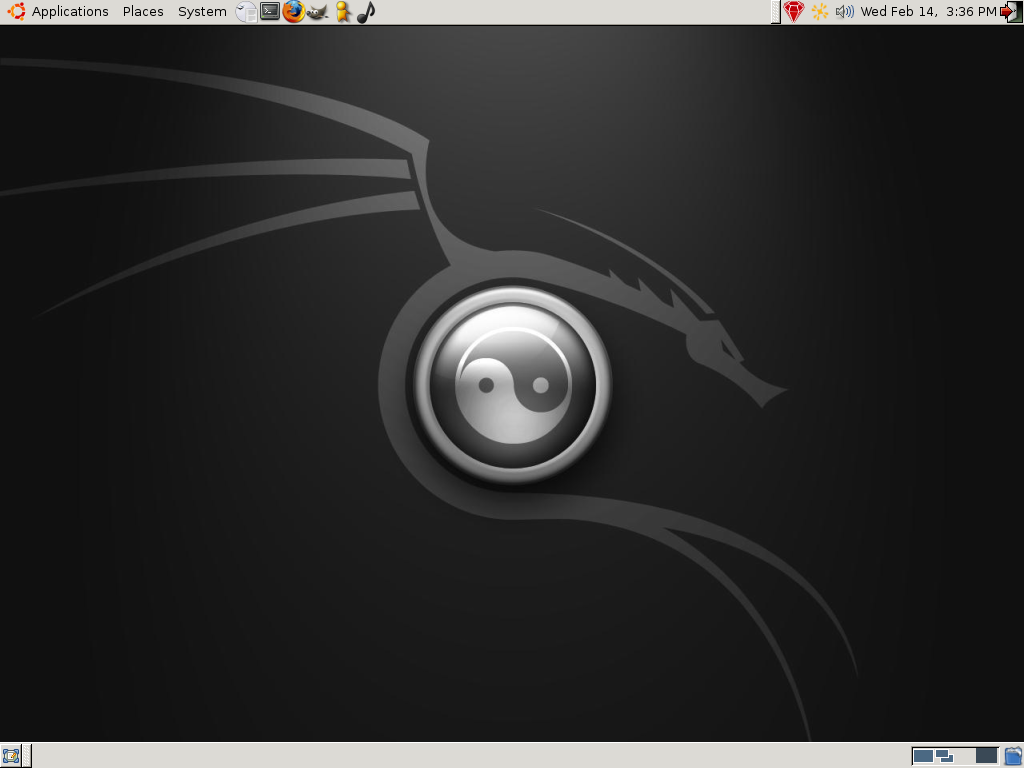
Task: Switch to the dark last workspace
Action: point(987,756)
